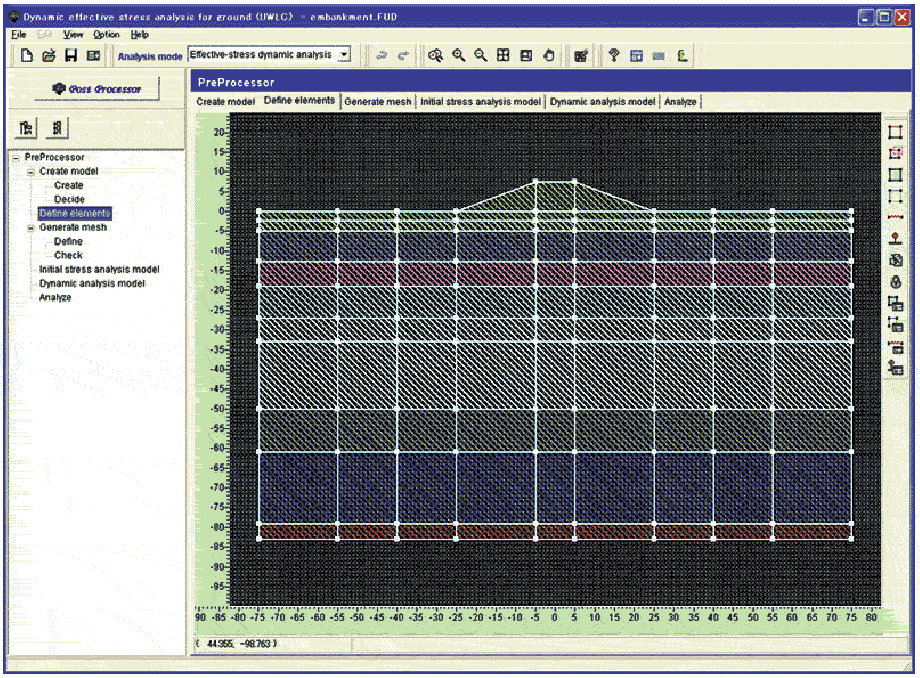Switch to the Analyze tab
Viewport: 920px width, 678px height.
pyautogui.click(x=681, y=101)
